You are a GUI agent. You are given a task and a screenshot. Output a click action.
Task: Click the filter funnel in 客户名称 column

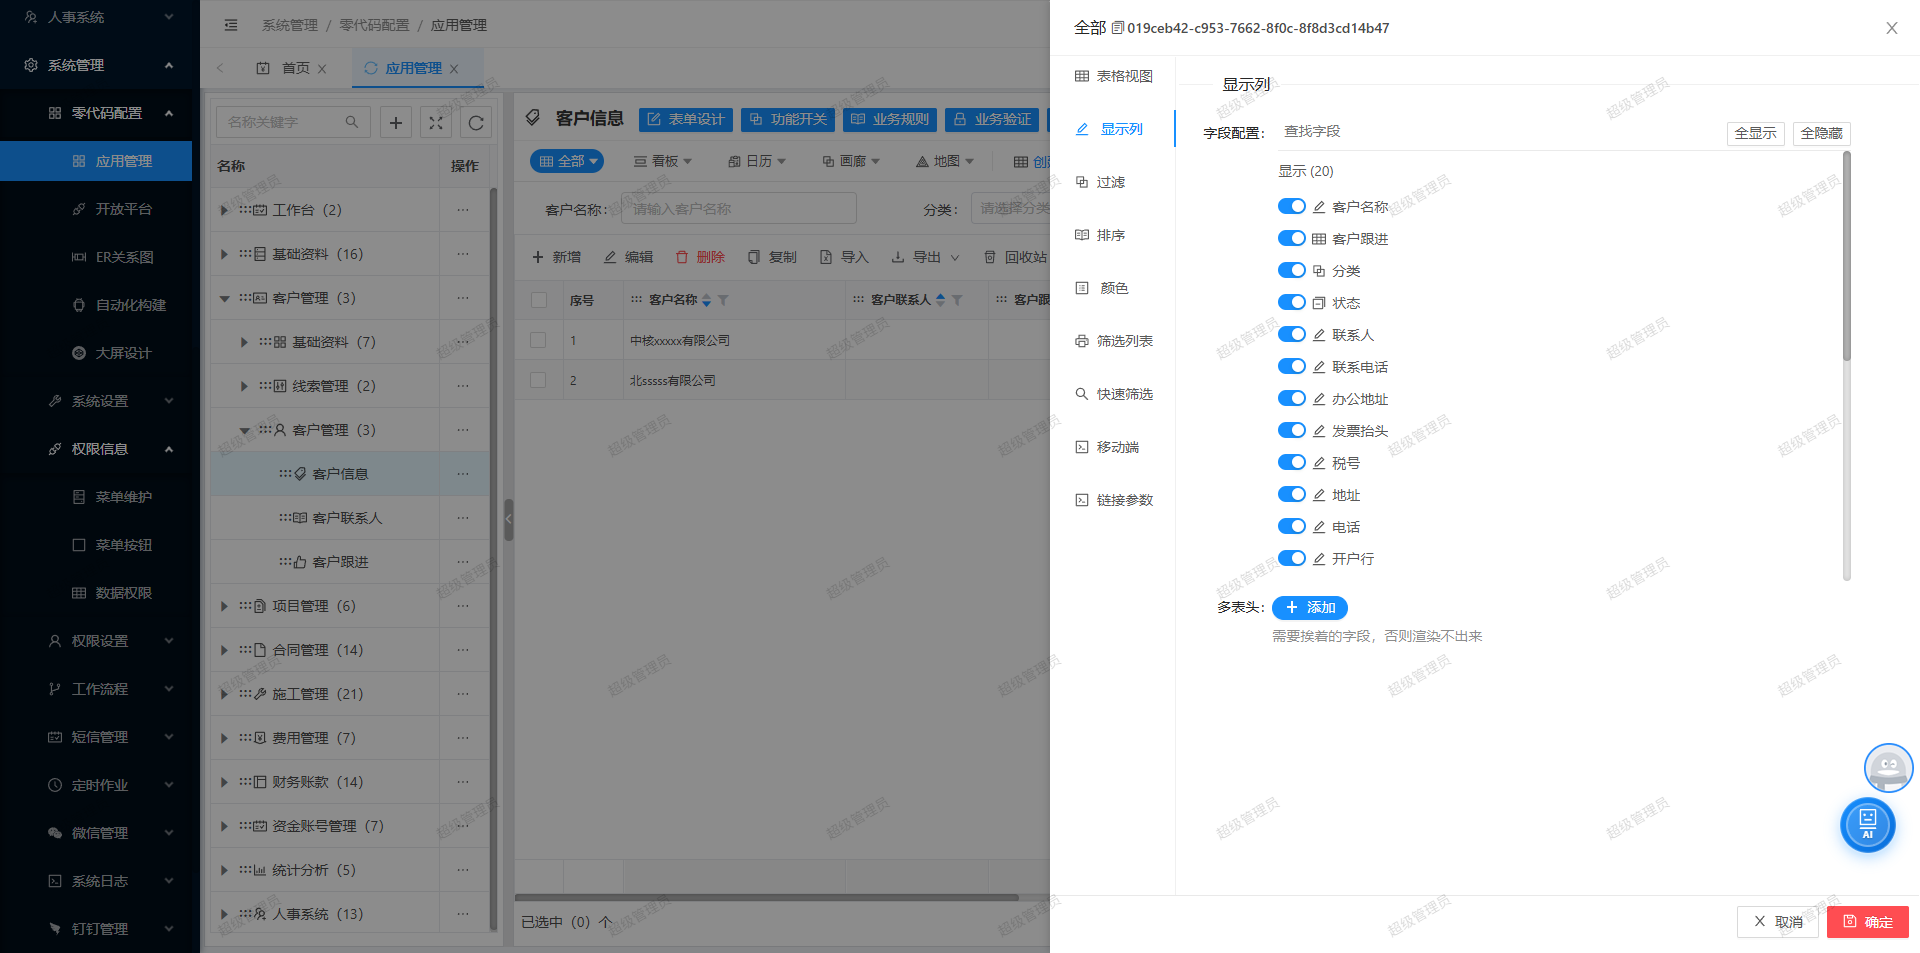point(723,300)
